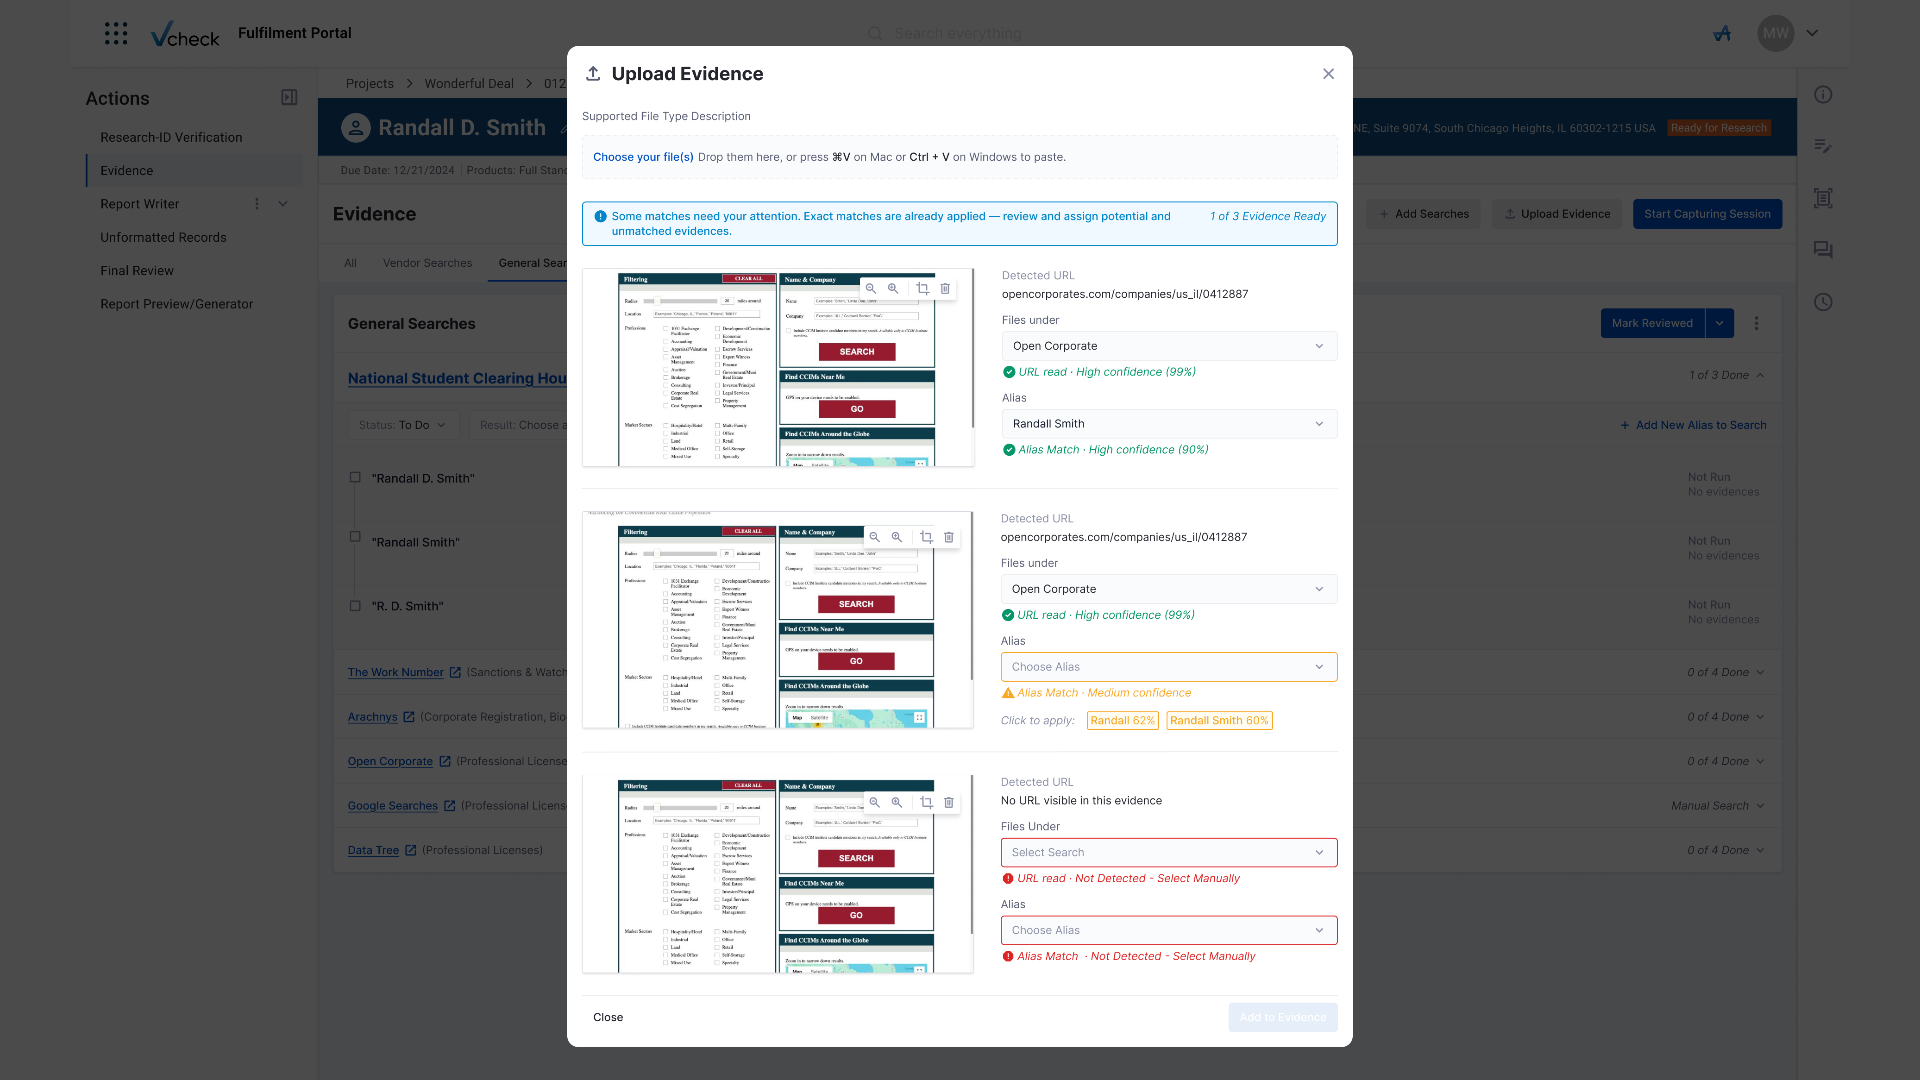This screenshot has width=1920, height=1080.
Task: Click Add New Alias to Search
Action: pos(1693,425)
